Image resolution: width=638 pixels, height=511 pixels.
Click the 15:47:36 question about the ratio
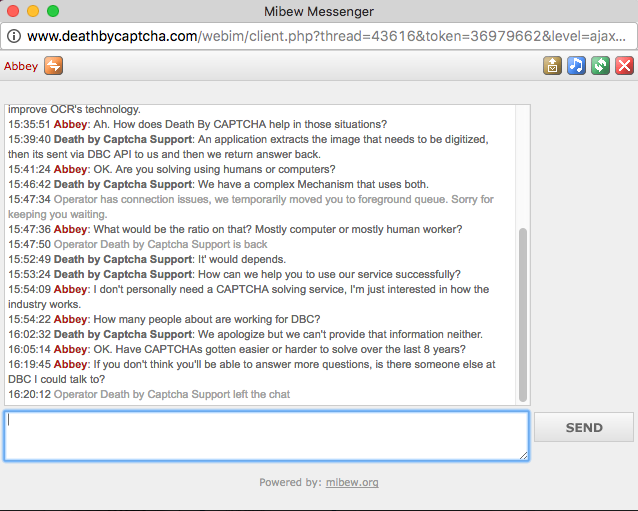(x=235, y=229)
